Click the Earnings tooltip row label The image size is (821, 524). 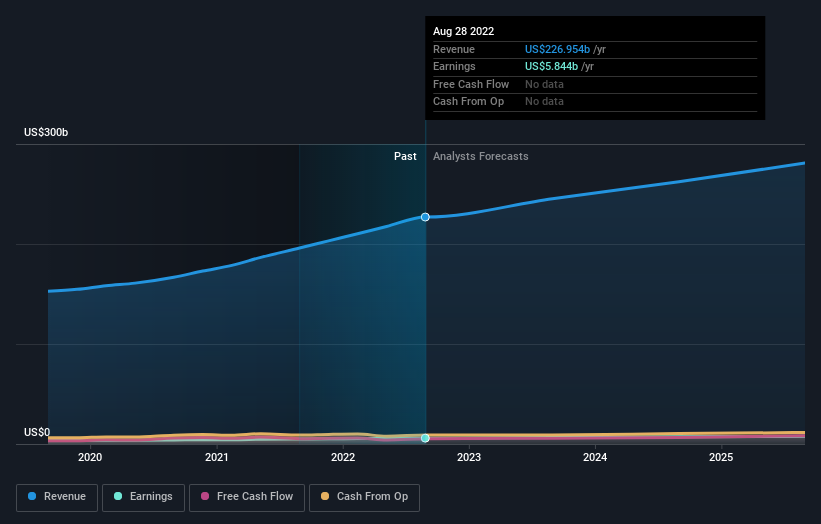[454, 66]
